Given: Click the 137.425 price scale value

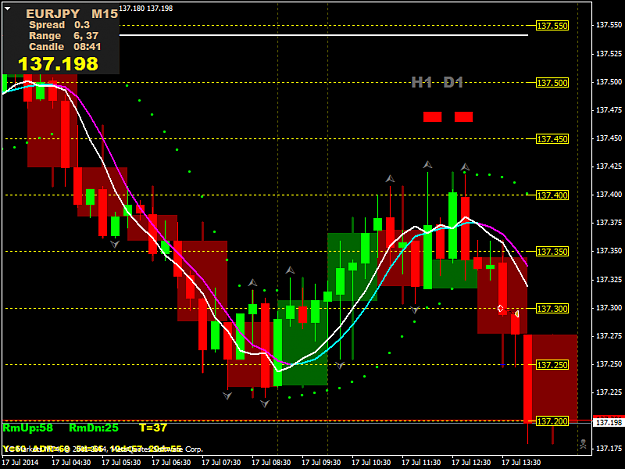Looking at the screenshot, I should (609, 166).
